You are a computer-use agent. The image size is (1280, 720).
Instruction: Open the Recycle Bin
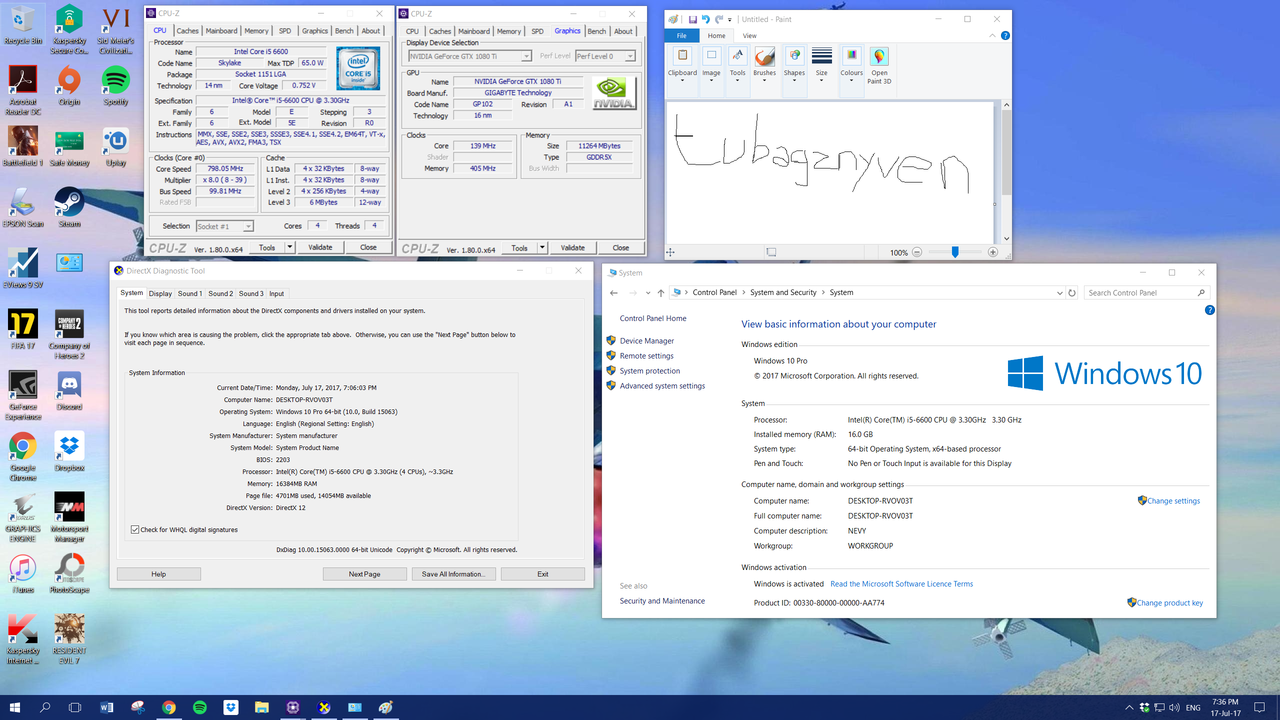tap(22, 25)
